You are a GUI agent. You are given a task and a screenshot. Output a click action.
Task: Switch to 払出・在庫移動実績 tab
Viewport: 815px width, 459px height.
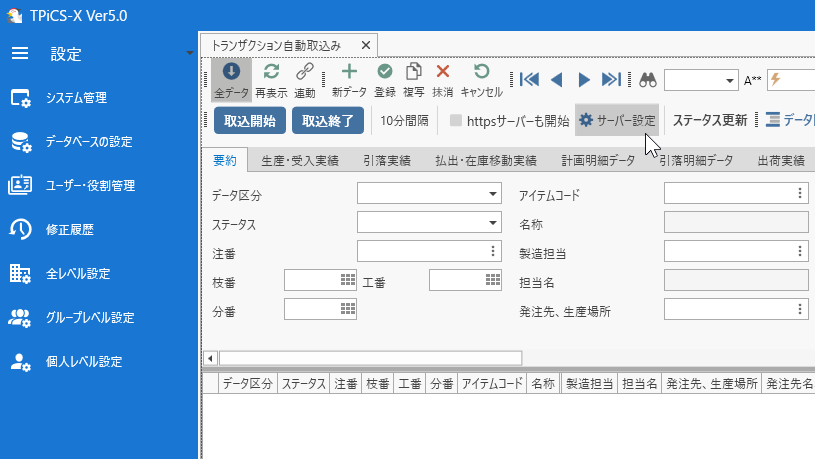(x=485, y=161)
